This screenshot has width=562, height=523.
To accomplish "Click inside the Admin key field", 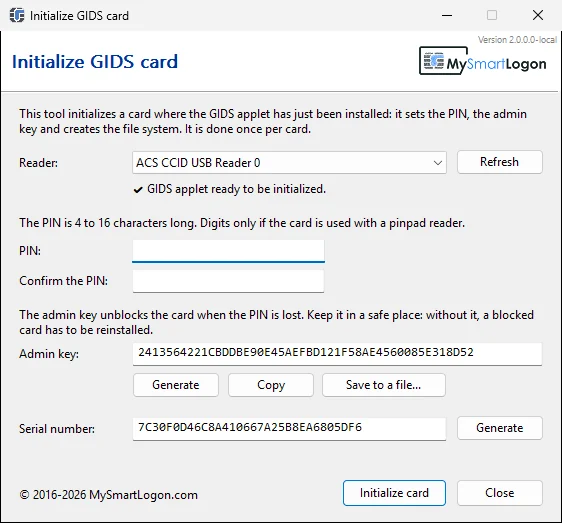I will 337,354.
